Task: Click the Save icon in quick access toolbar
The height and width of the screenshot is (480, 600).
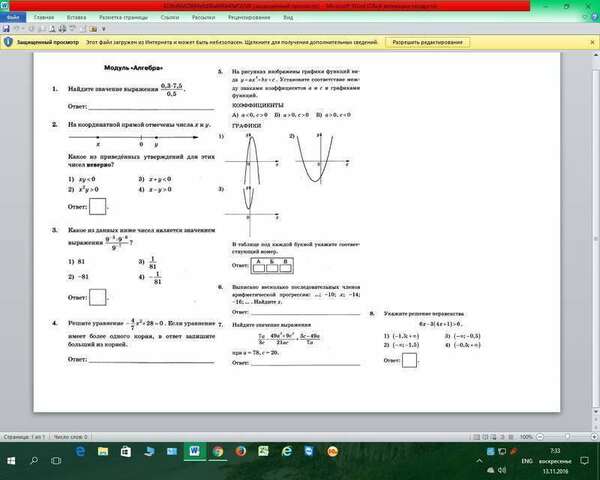Action: pos(6,29)
